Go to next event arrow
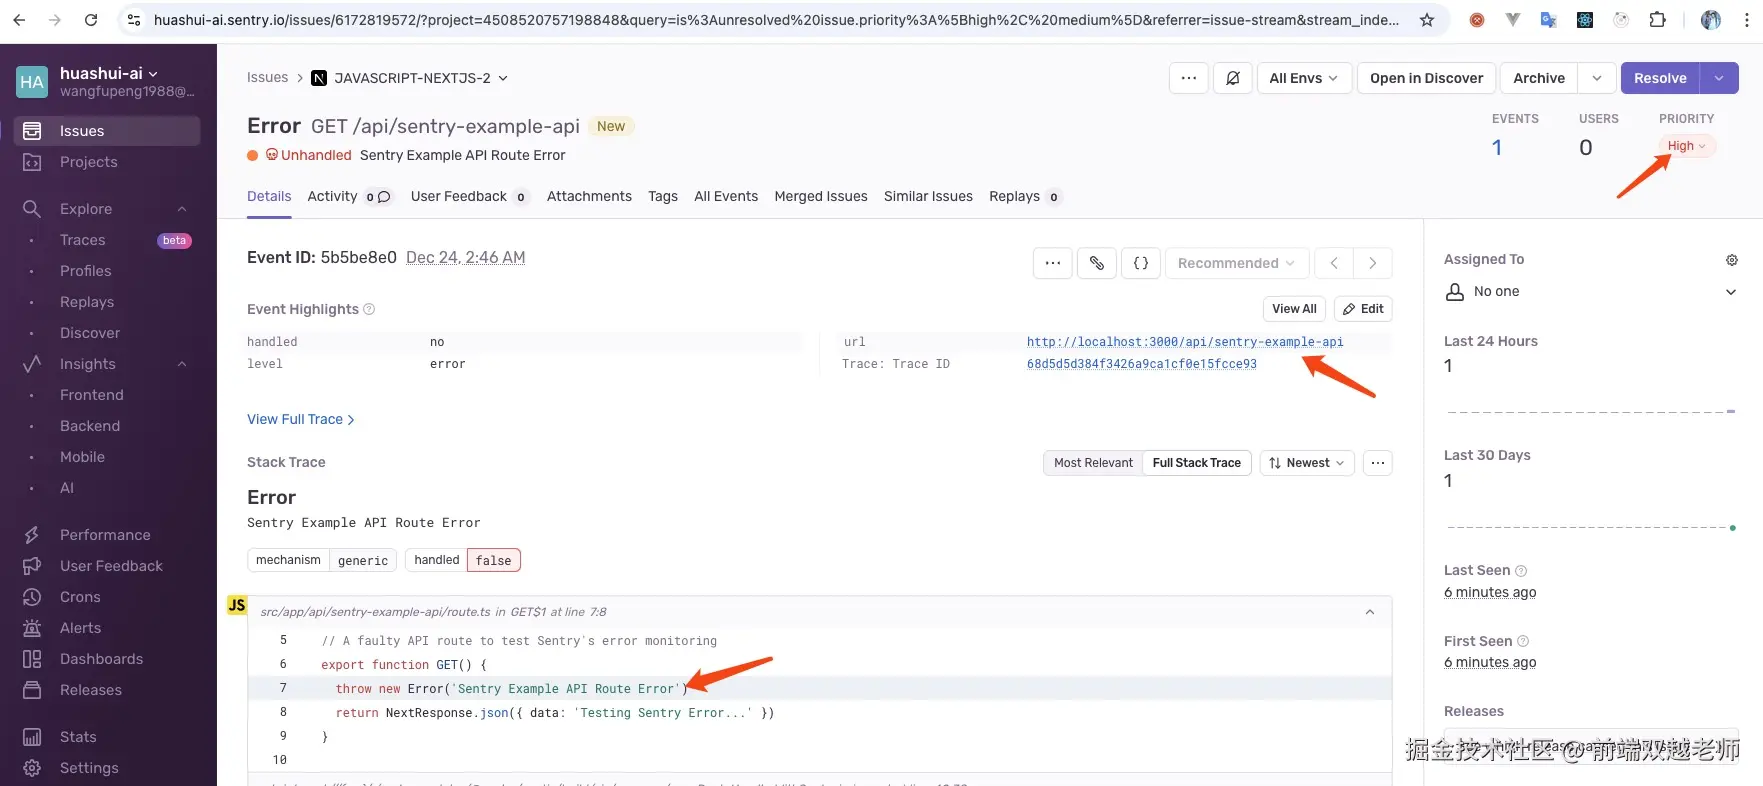Screen dimensions: 1763x786 point(1373,263)
